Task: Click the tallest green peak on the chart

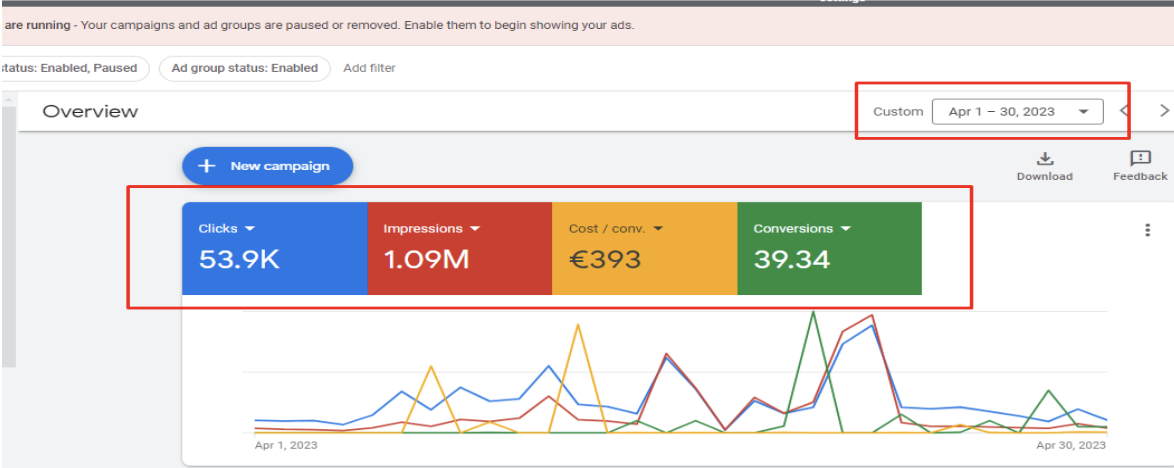Action: coord(813,313)
